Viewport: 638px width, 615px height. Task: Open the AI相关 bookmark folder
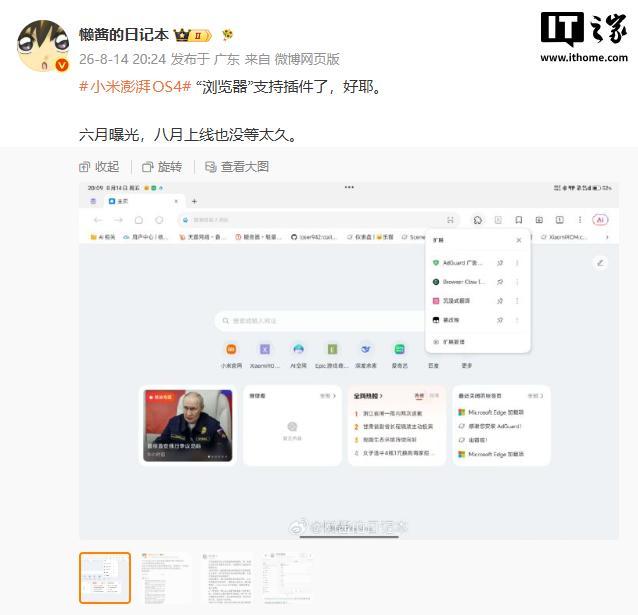click(x=103, y=237)
